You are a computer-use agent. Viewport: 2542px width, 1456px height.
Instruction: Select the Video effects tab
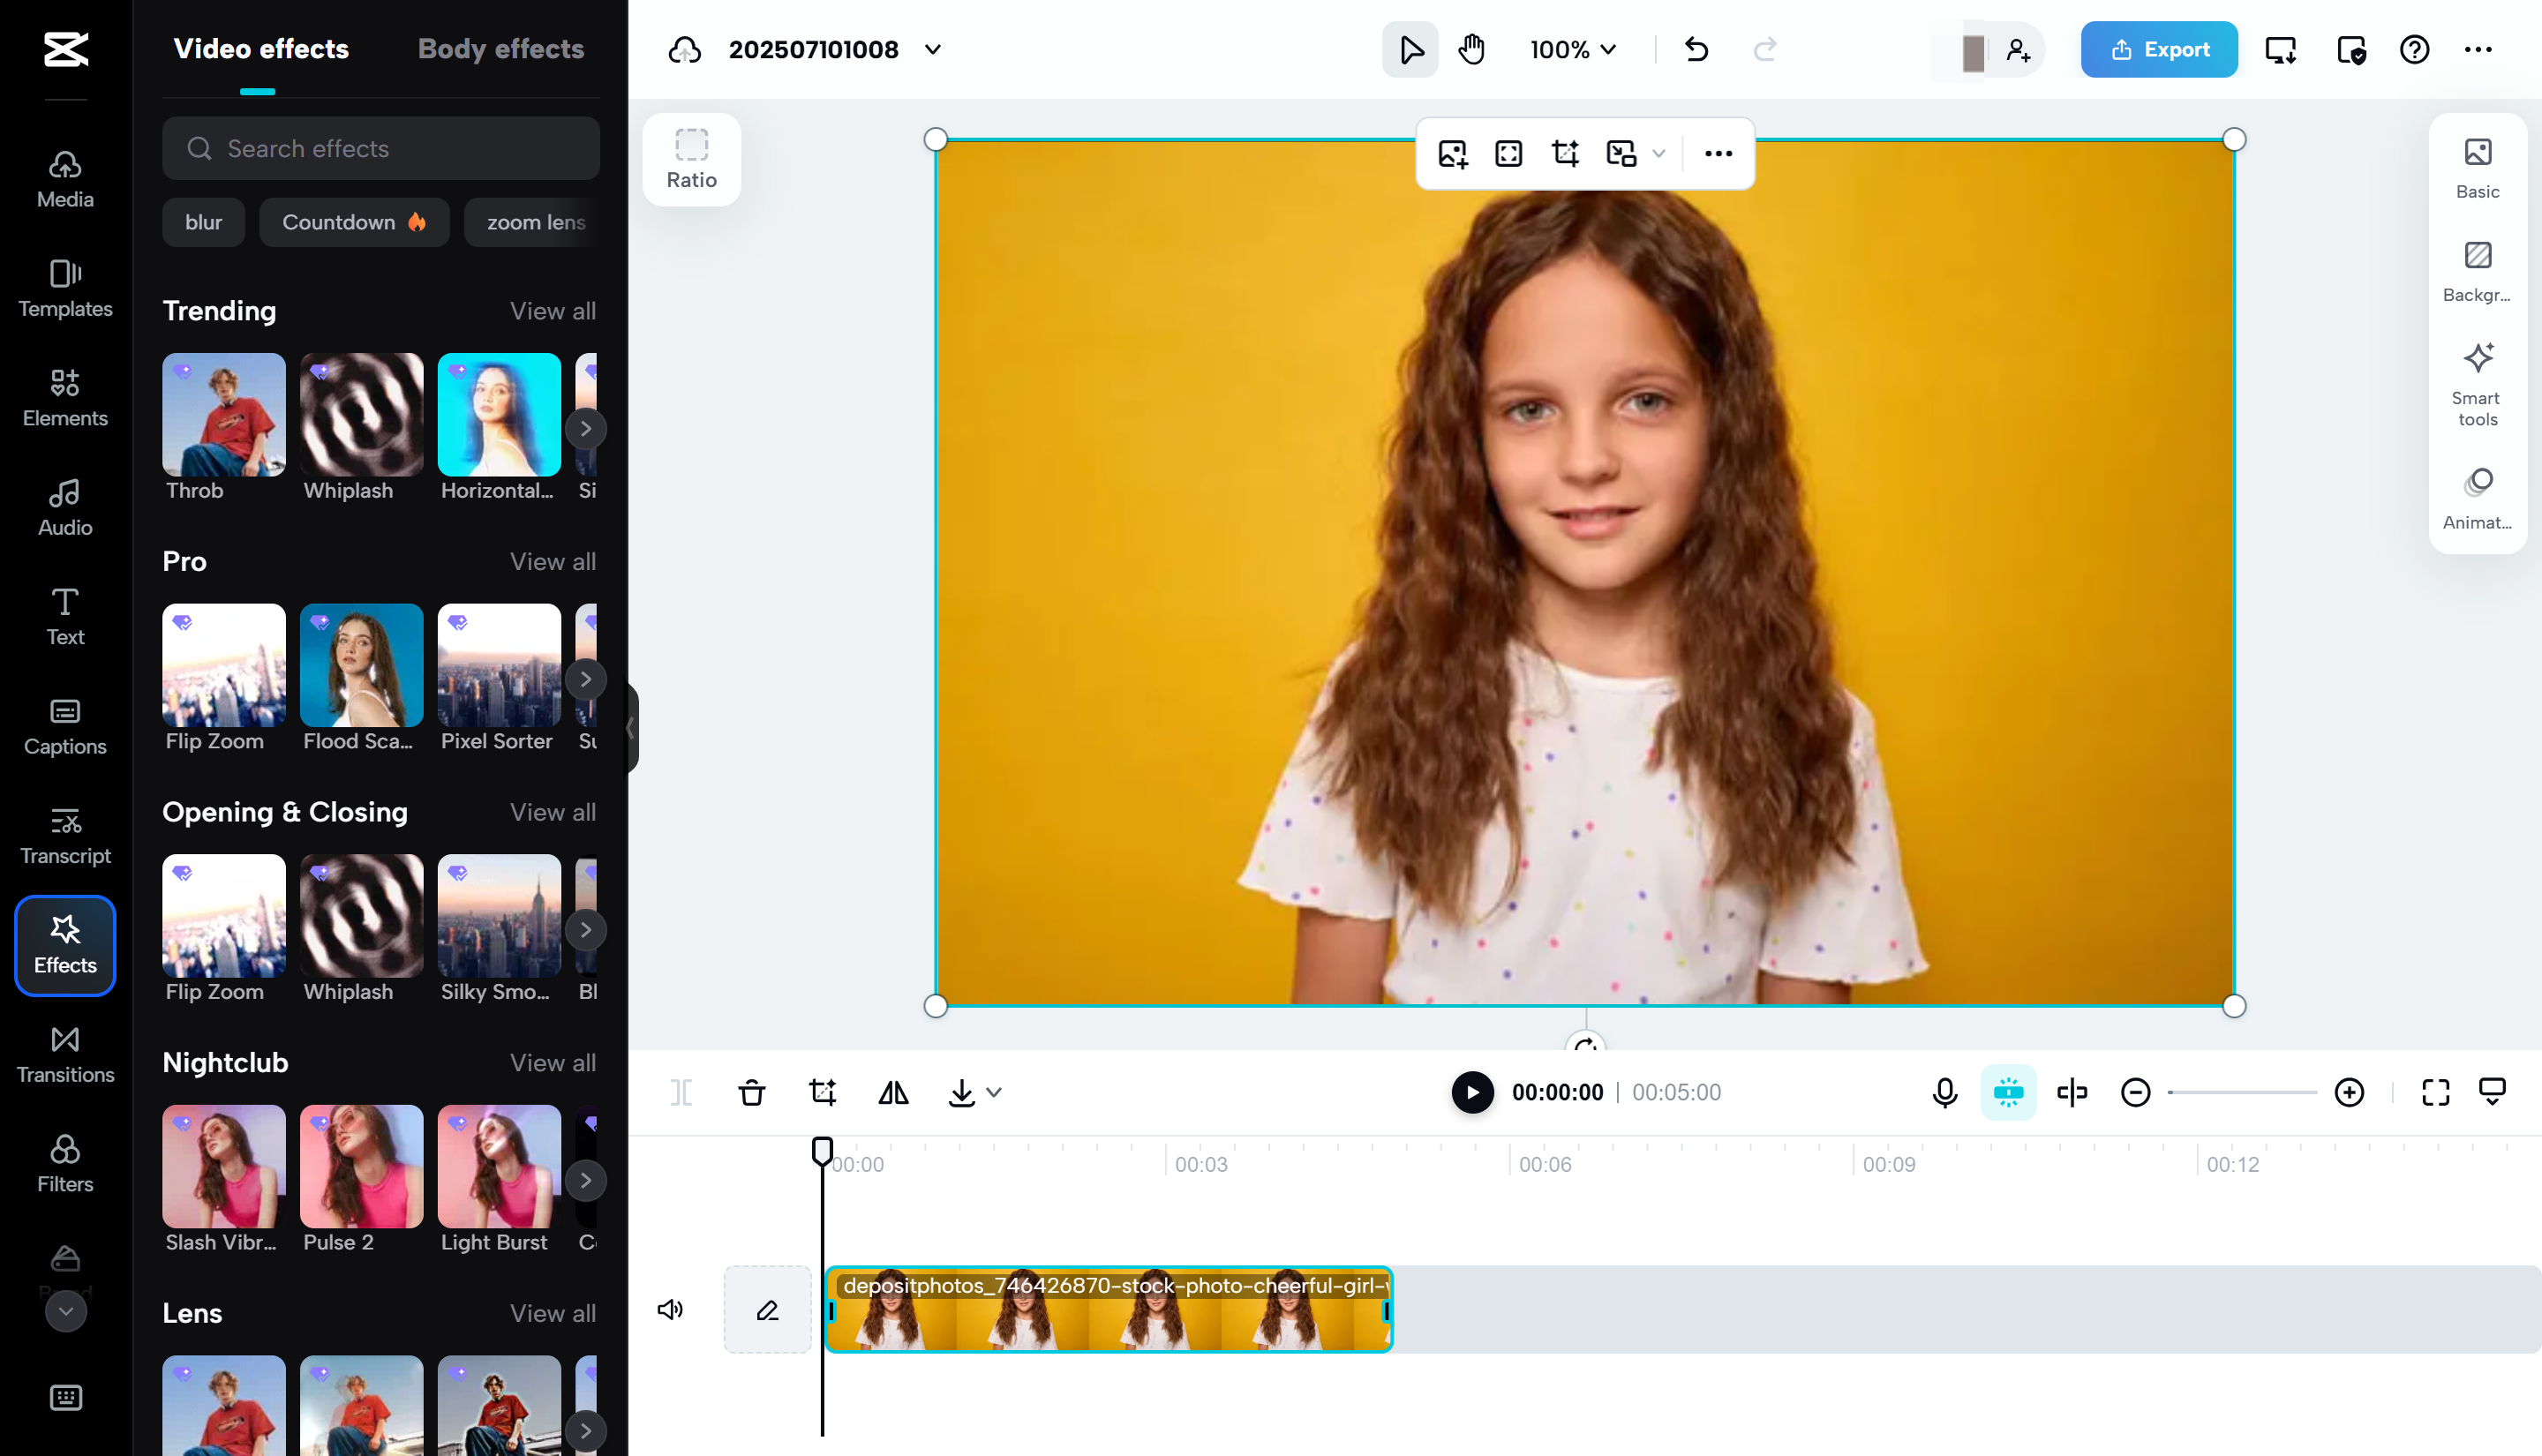click(x=261, y=48)
